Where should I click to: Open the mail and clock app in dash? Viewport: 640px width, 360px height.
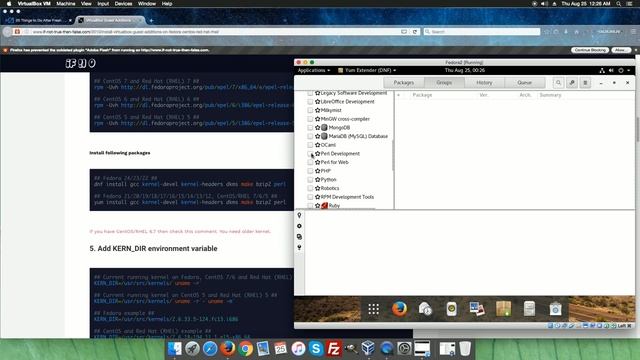tap(425, 309)
